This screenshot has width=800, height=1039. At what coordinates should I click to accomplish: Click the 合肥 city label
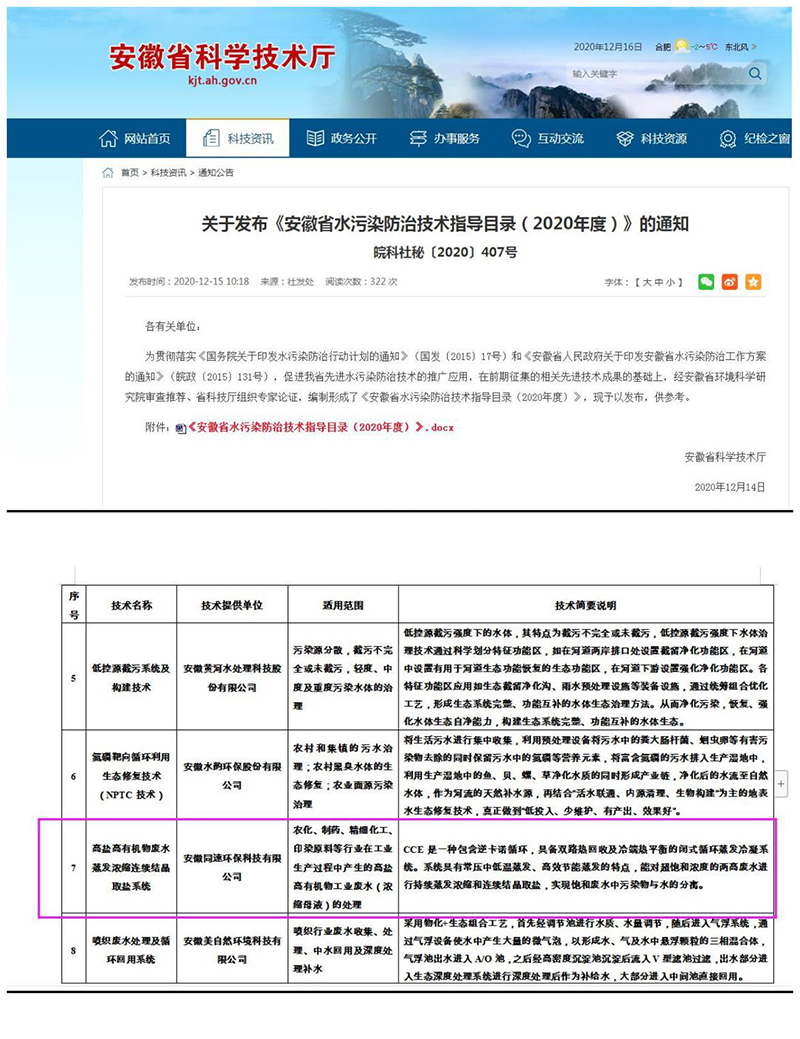click(663, 47)
